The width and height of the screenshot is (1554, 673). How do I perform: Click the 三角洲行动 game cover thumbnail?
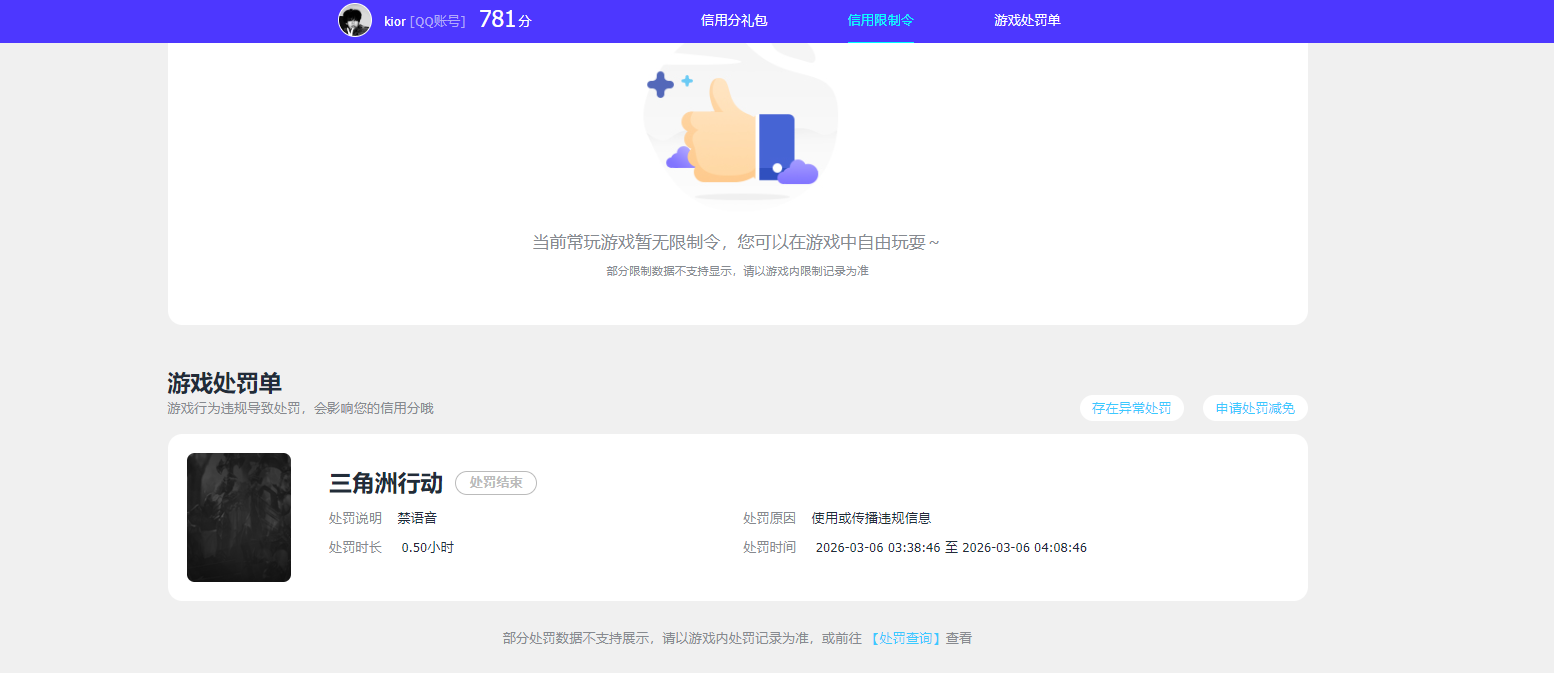[x=239, y=517]
